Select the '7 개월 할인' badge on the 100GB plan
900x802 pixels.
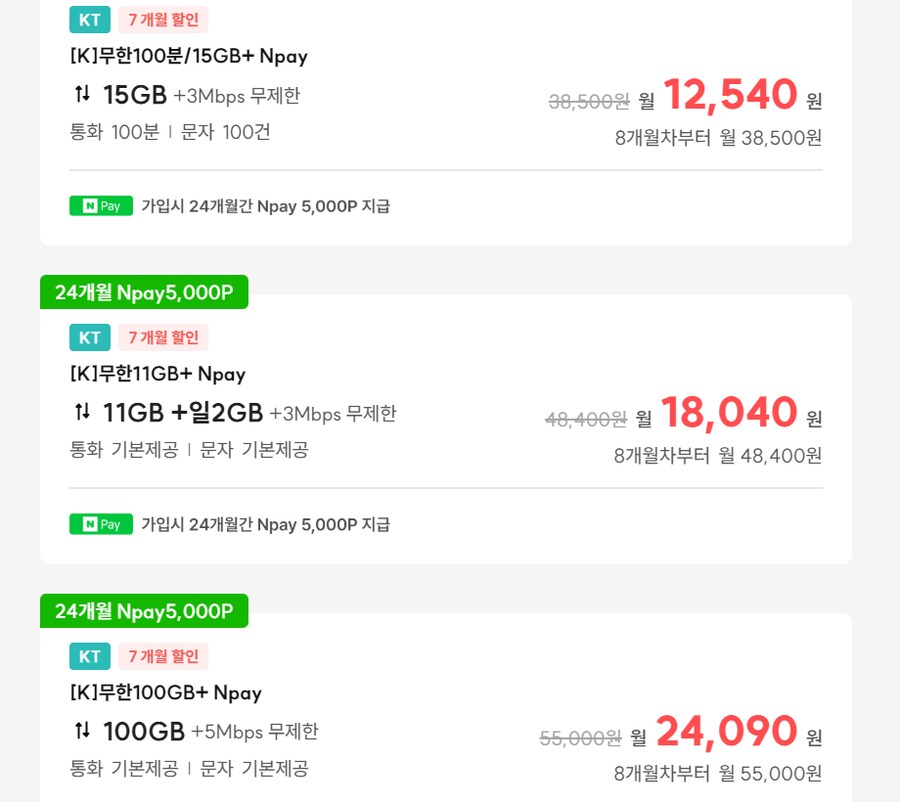tap(163, 656)
